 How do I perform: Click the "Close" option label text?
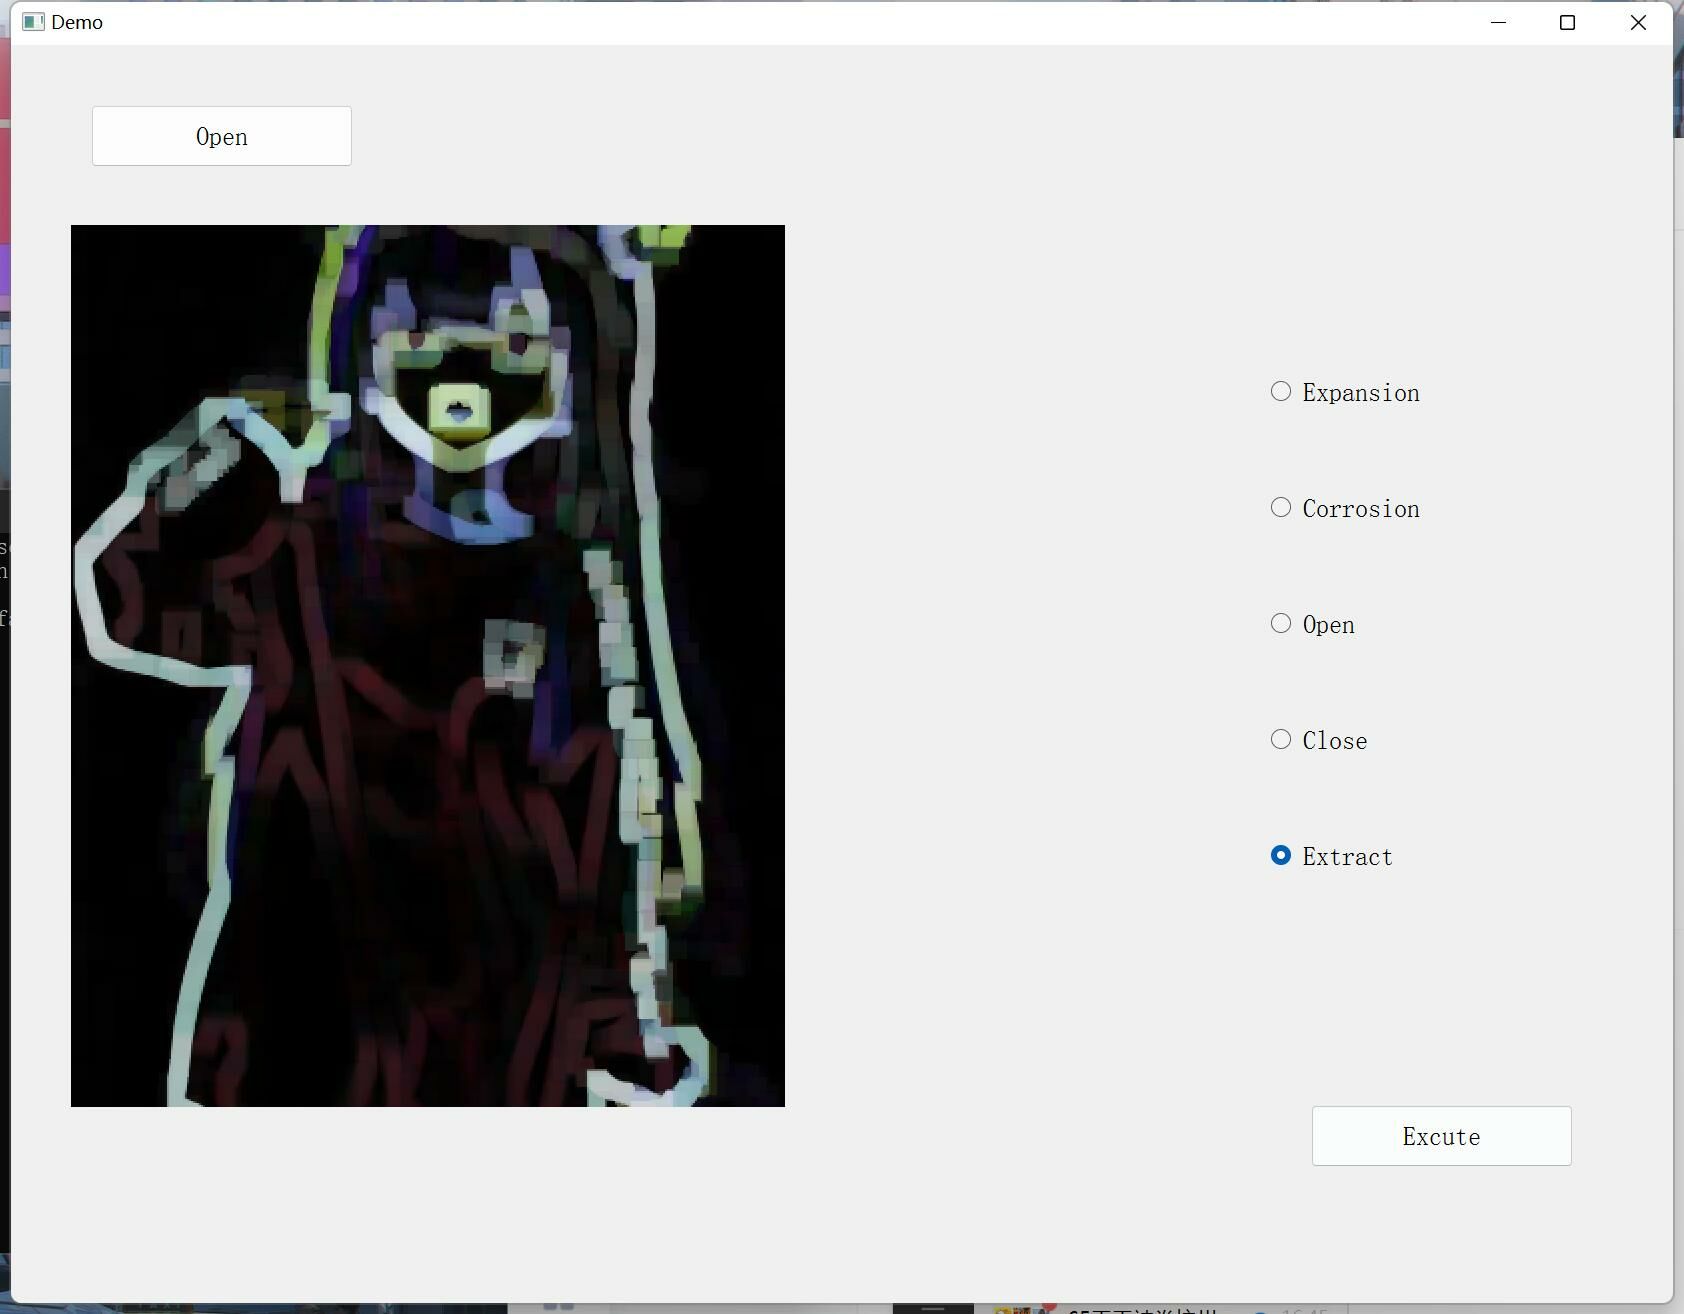[1334, 741]
